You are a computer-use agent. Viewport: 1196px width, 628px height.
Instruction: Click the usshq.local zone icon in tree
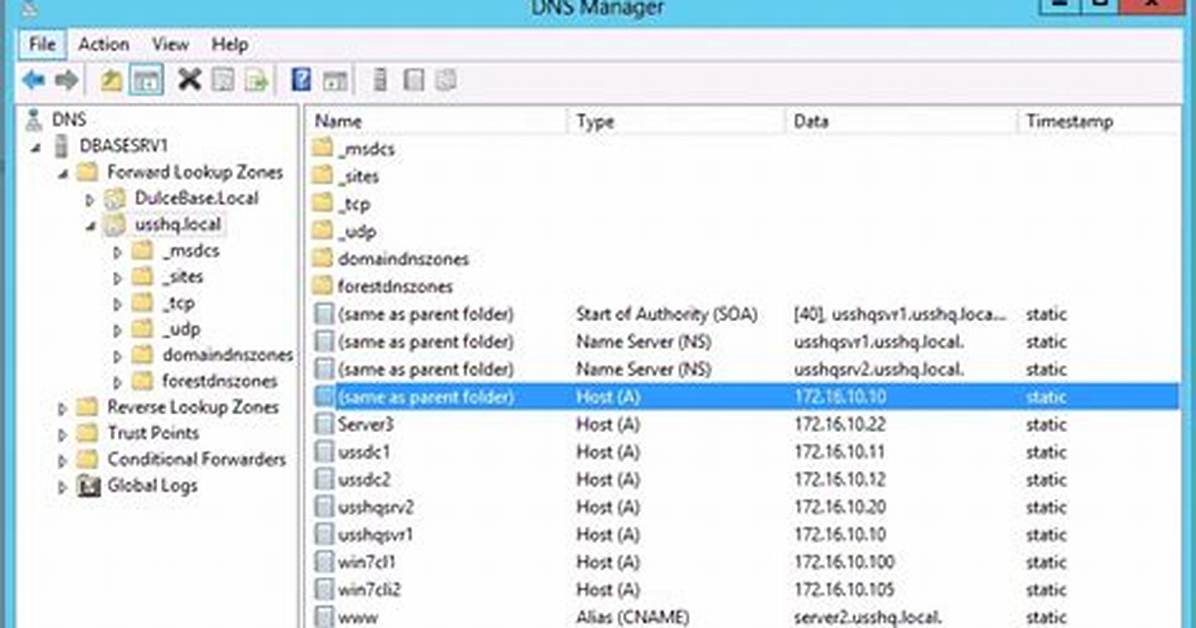click(x=115, y=224)
